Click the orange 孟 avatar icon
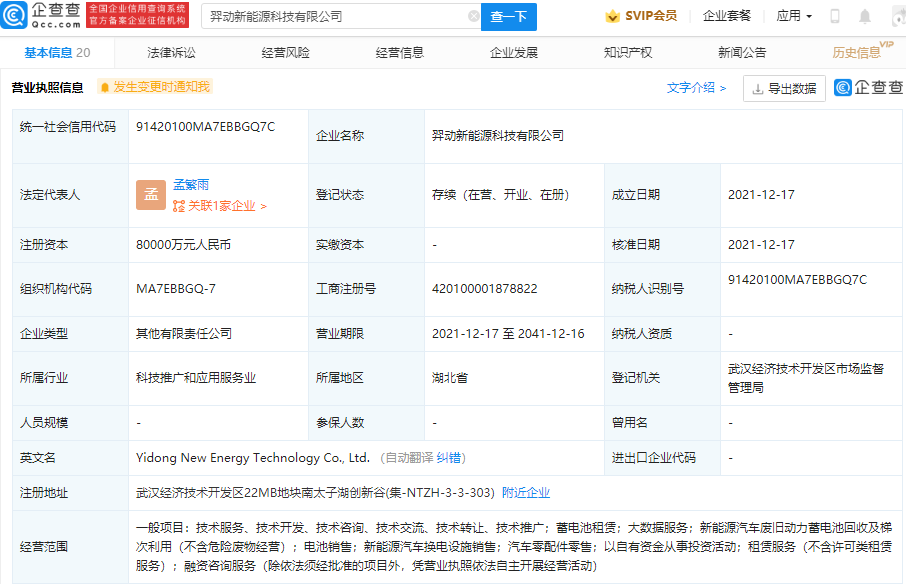906x584 pixels. [x=151, y=195]
